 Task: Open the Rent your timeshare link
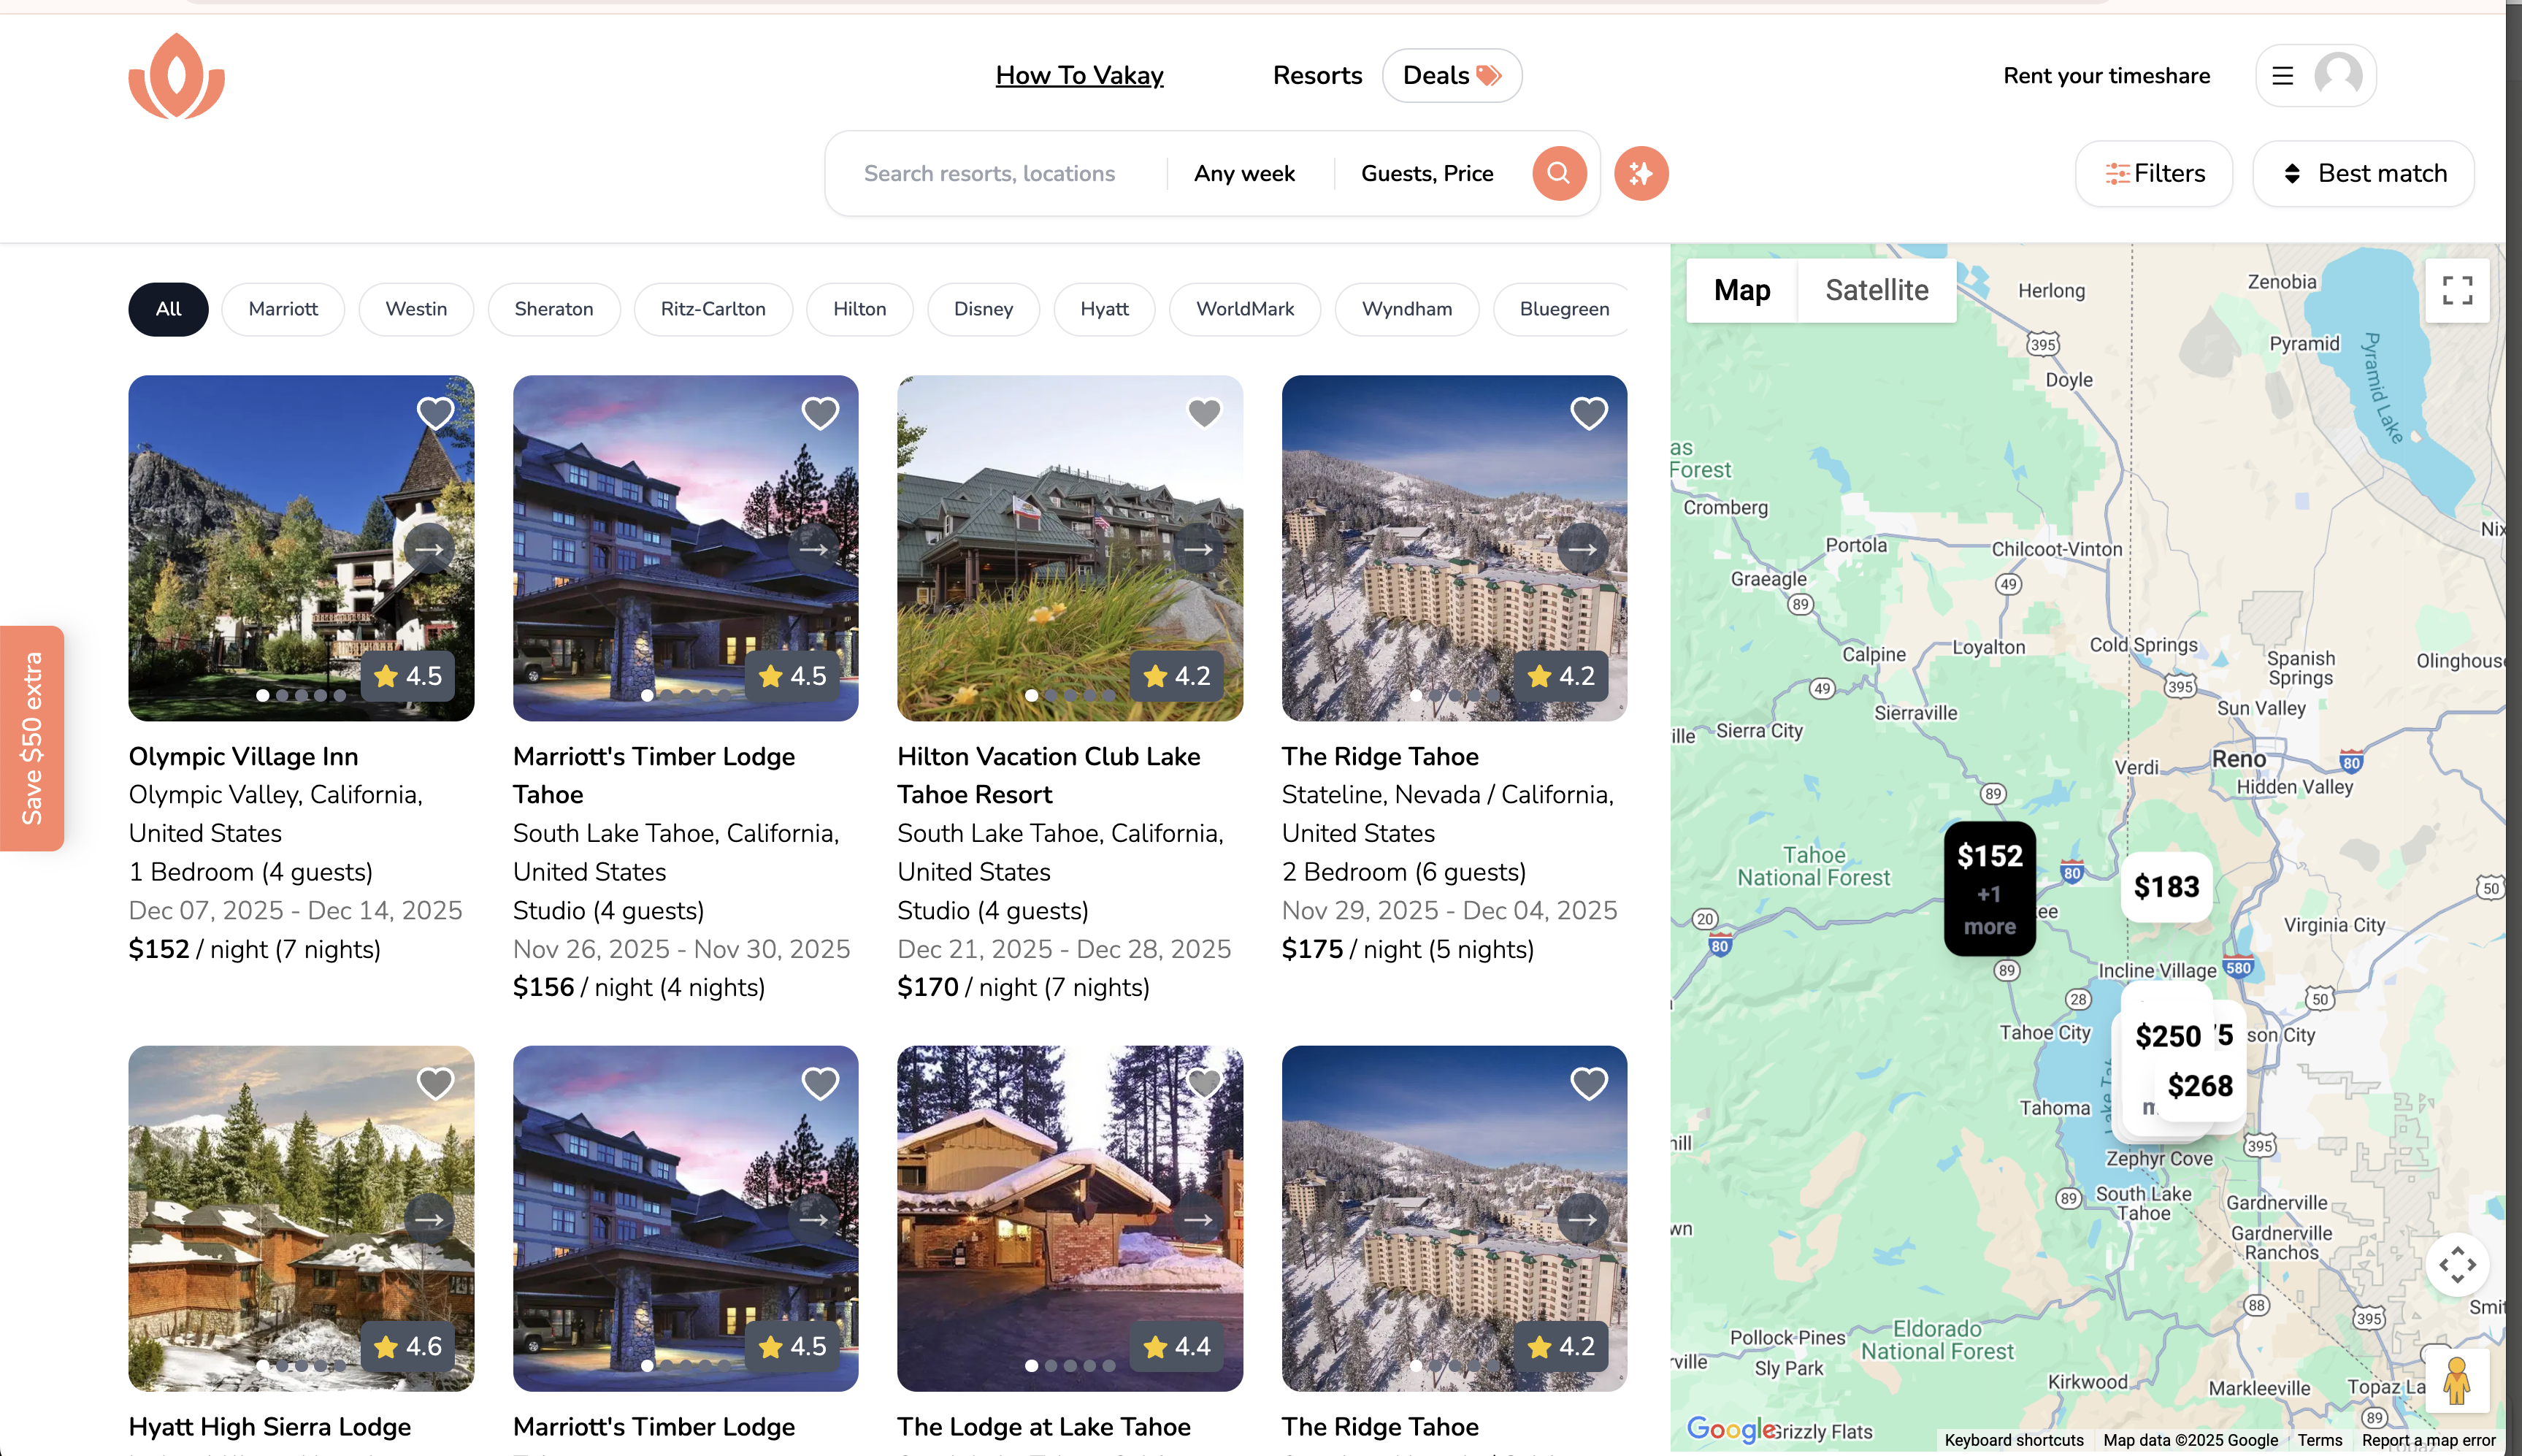point(2106,76)
